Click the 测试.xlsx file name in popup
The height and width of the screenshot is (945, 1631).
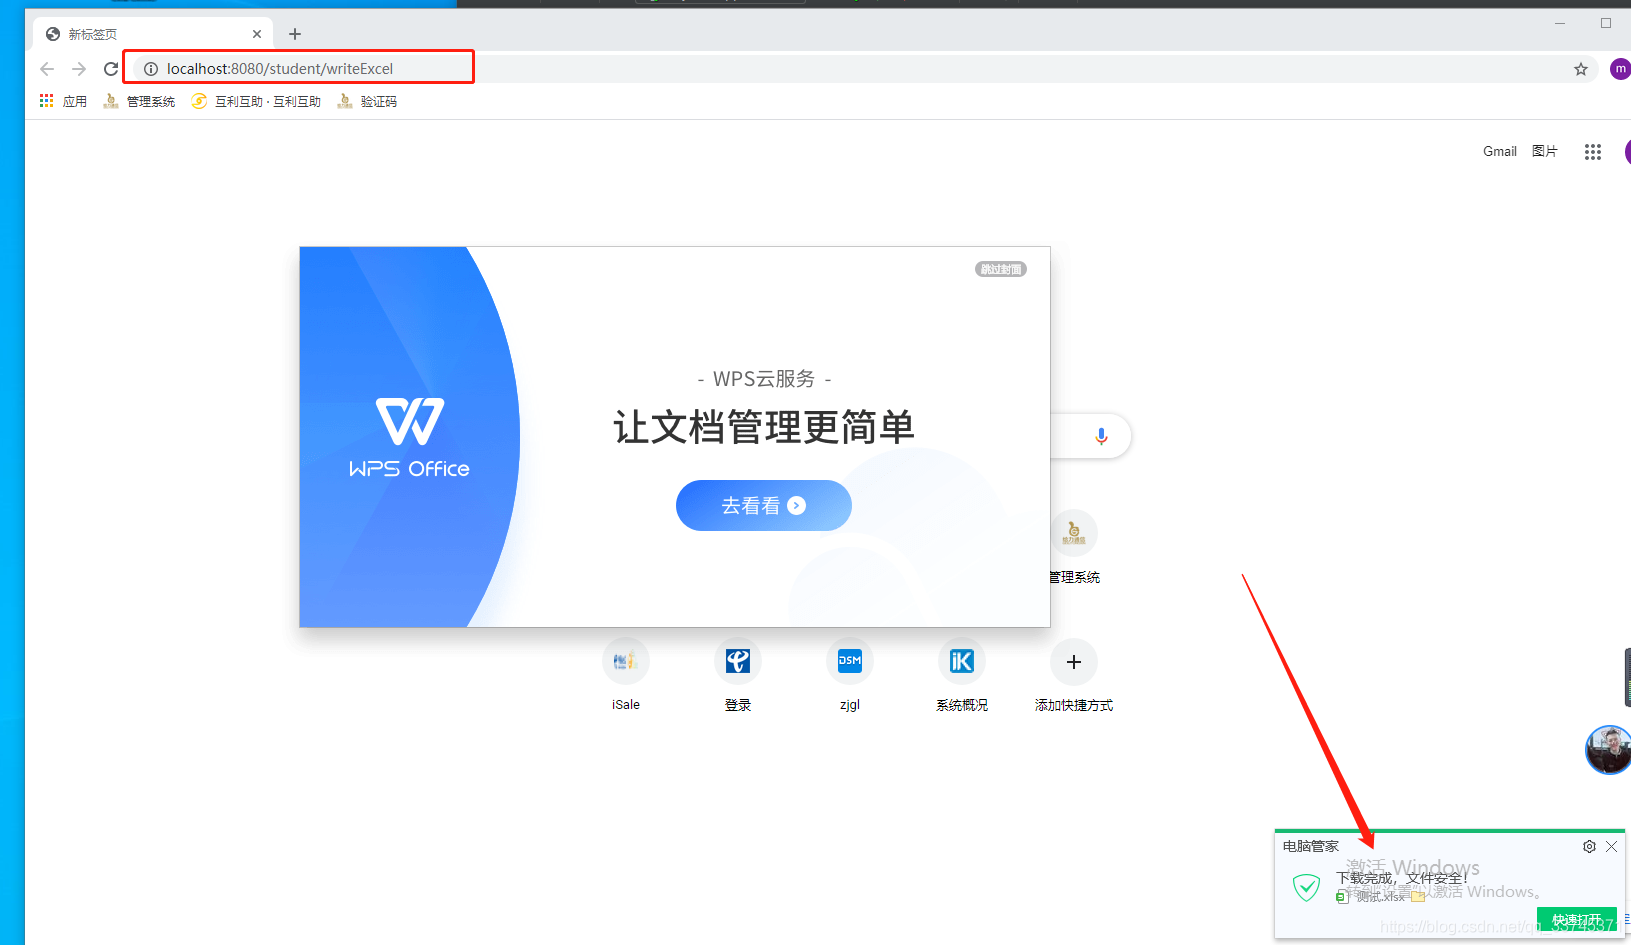(x=1381, y=897)
